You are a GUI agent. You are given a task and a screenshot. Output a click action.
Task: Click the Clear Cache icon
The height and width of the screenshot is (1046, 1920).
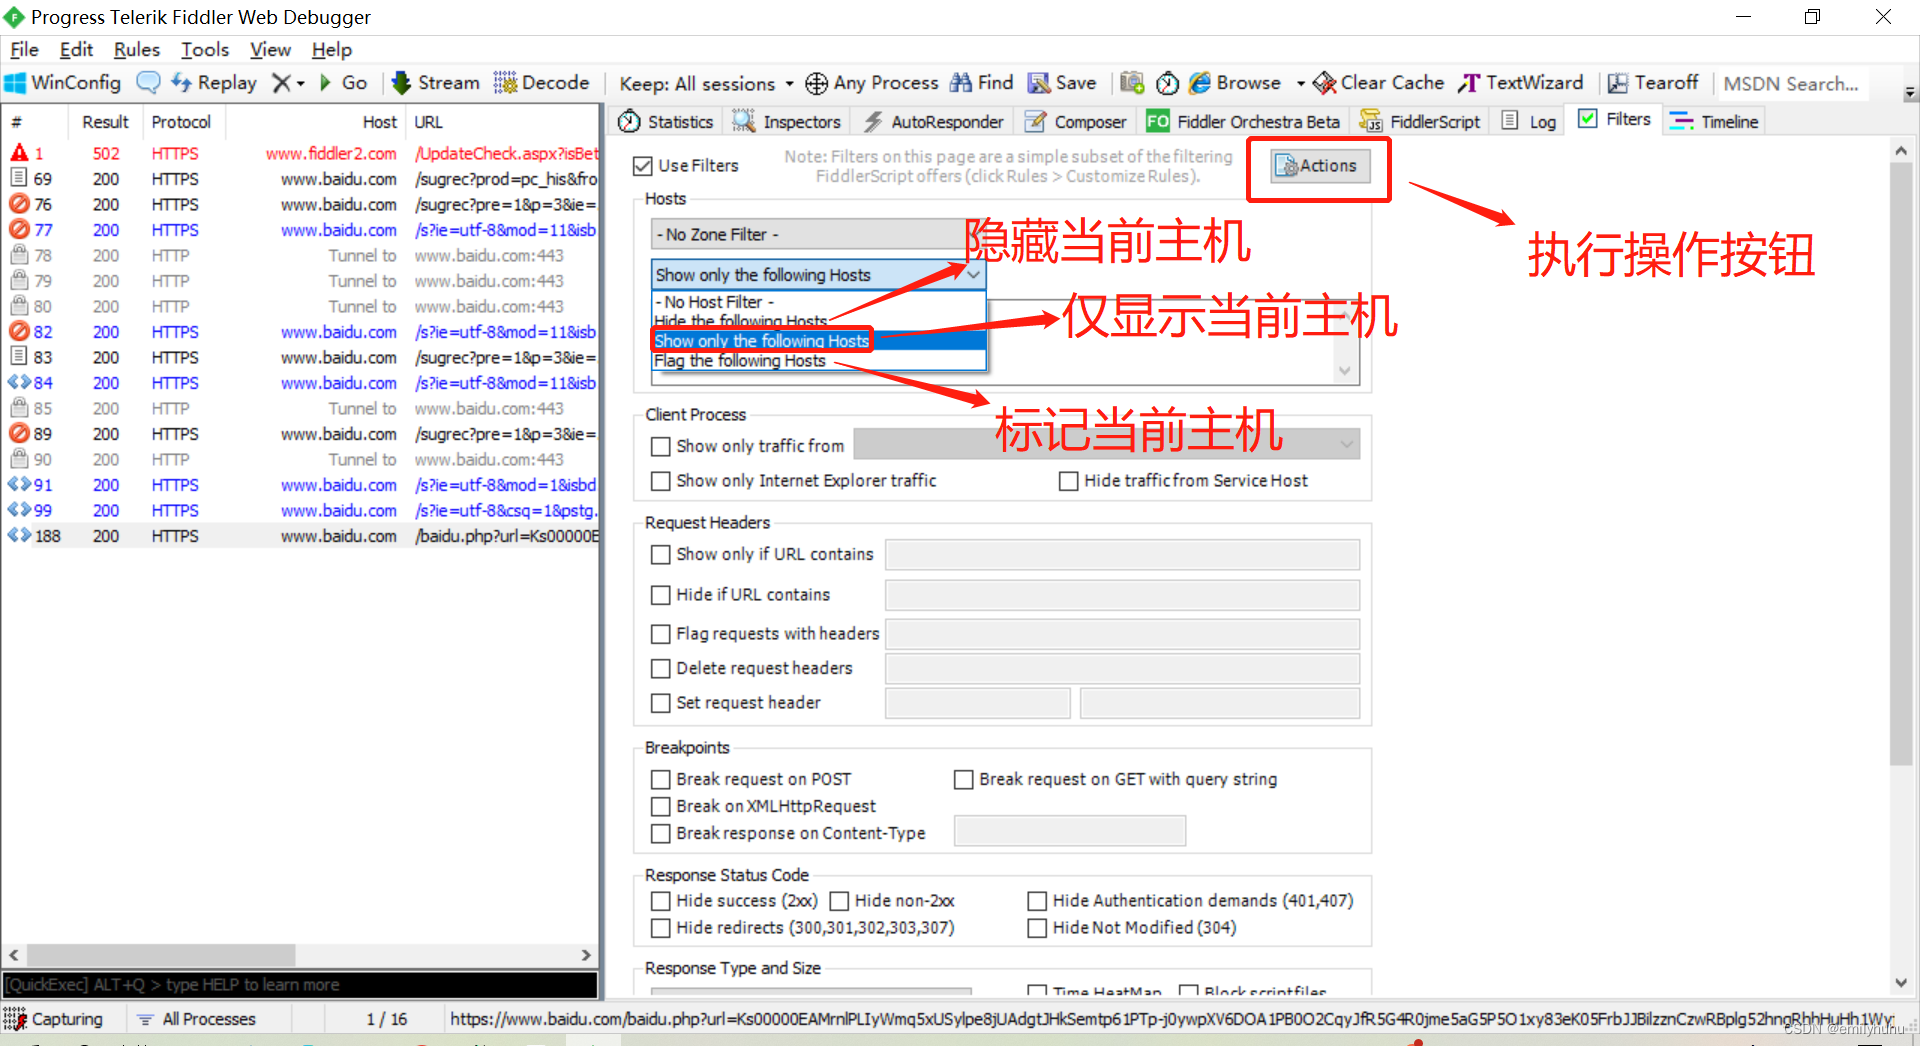[1324, 83]
